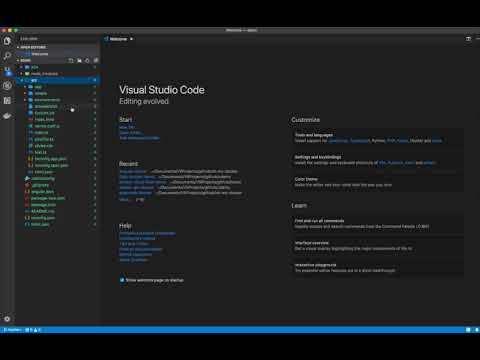Open the Product documentation link
Image resolution: width=480 pixels, height=360 pixels.
[x=141, y=249]
